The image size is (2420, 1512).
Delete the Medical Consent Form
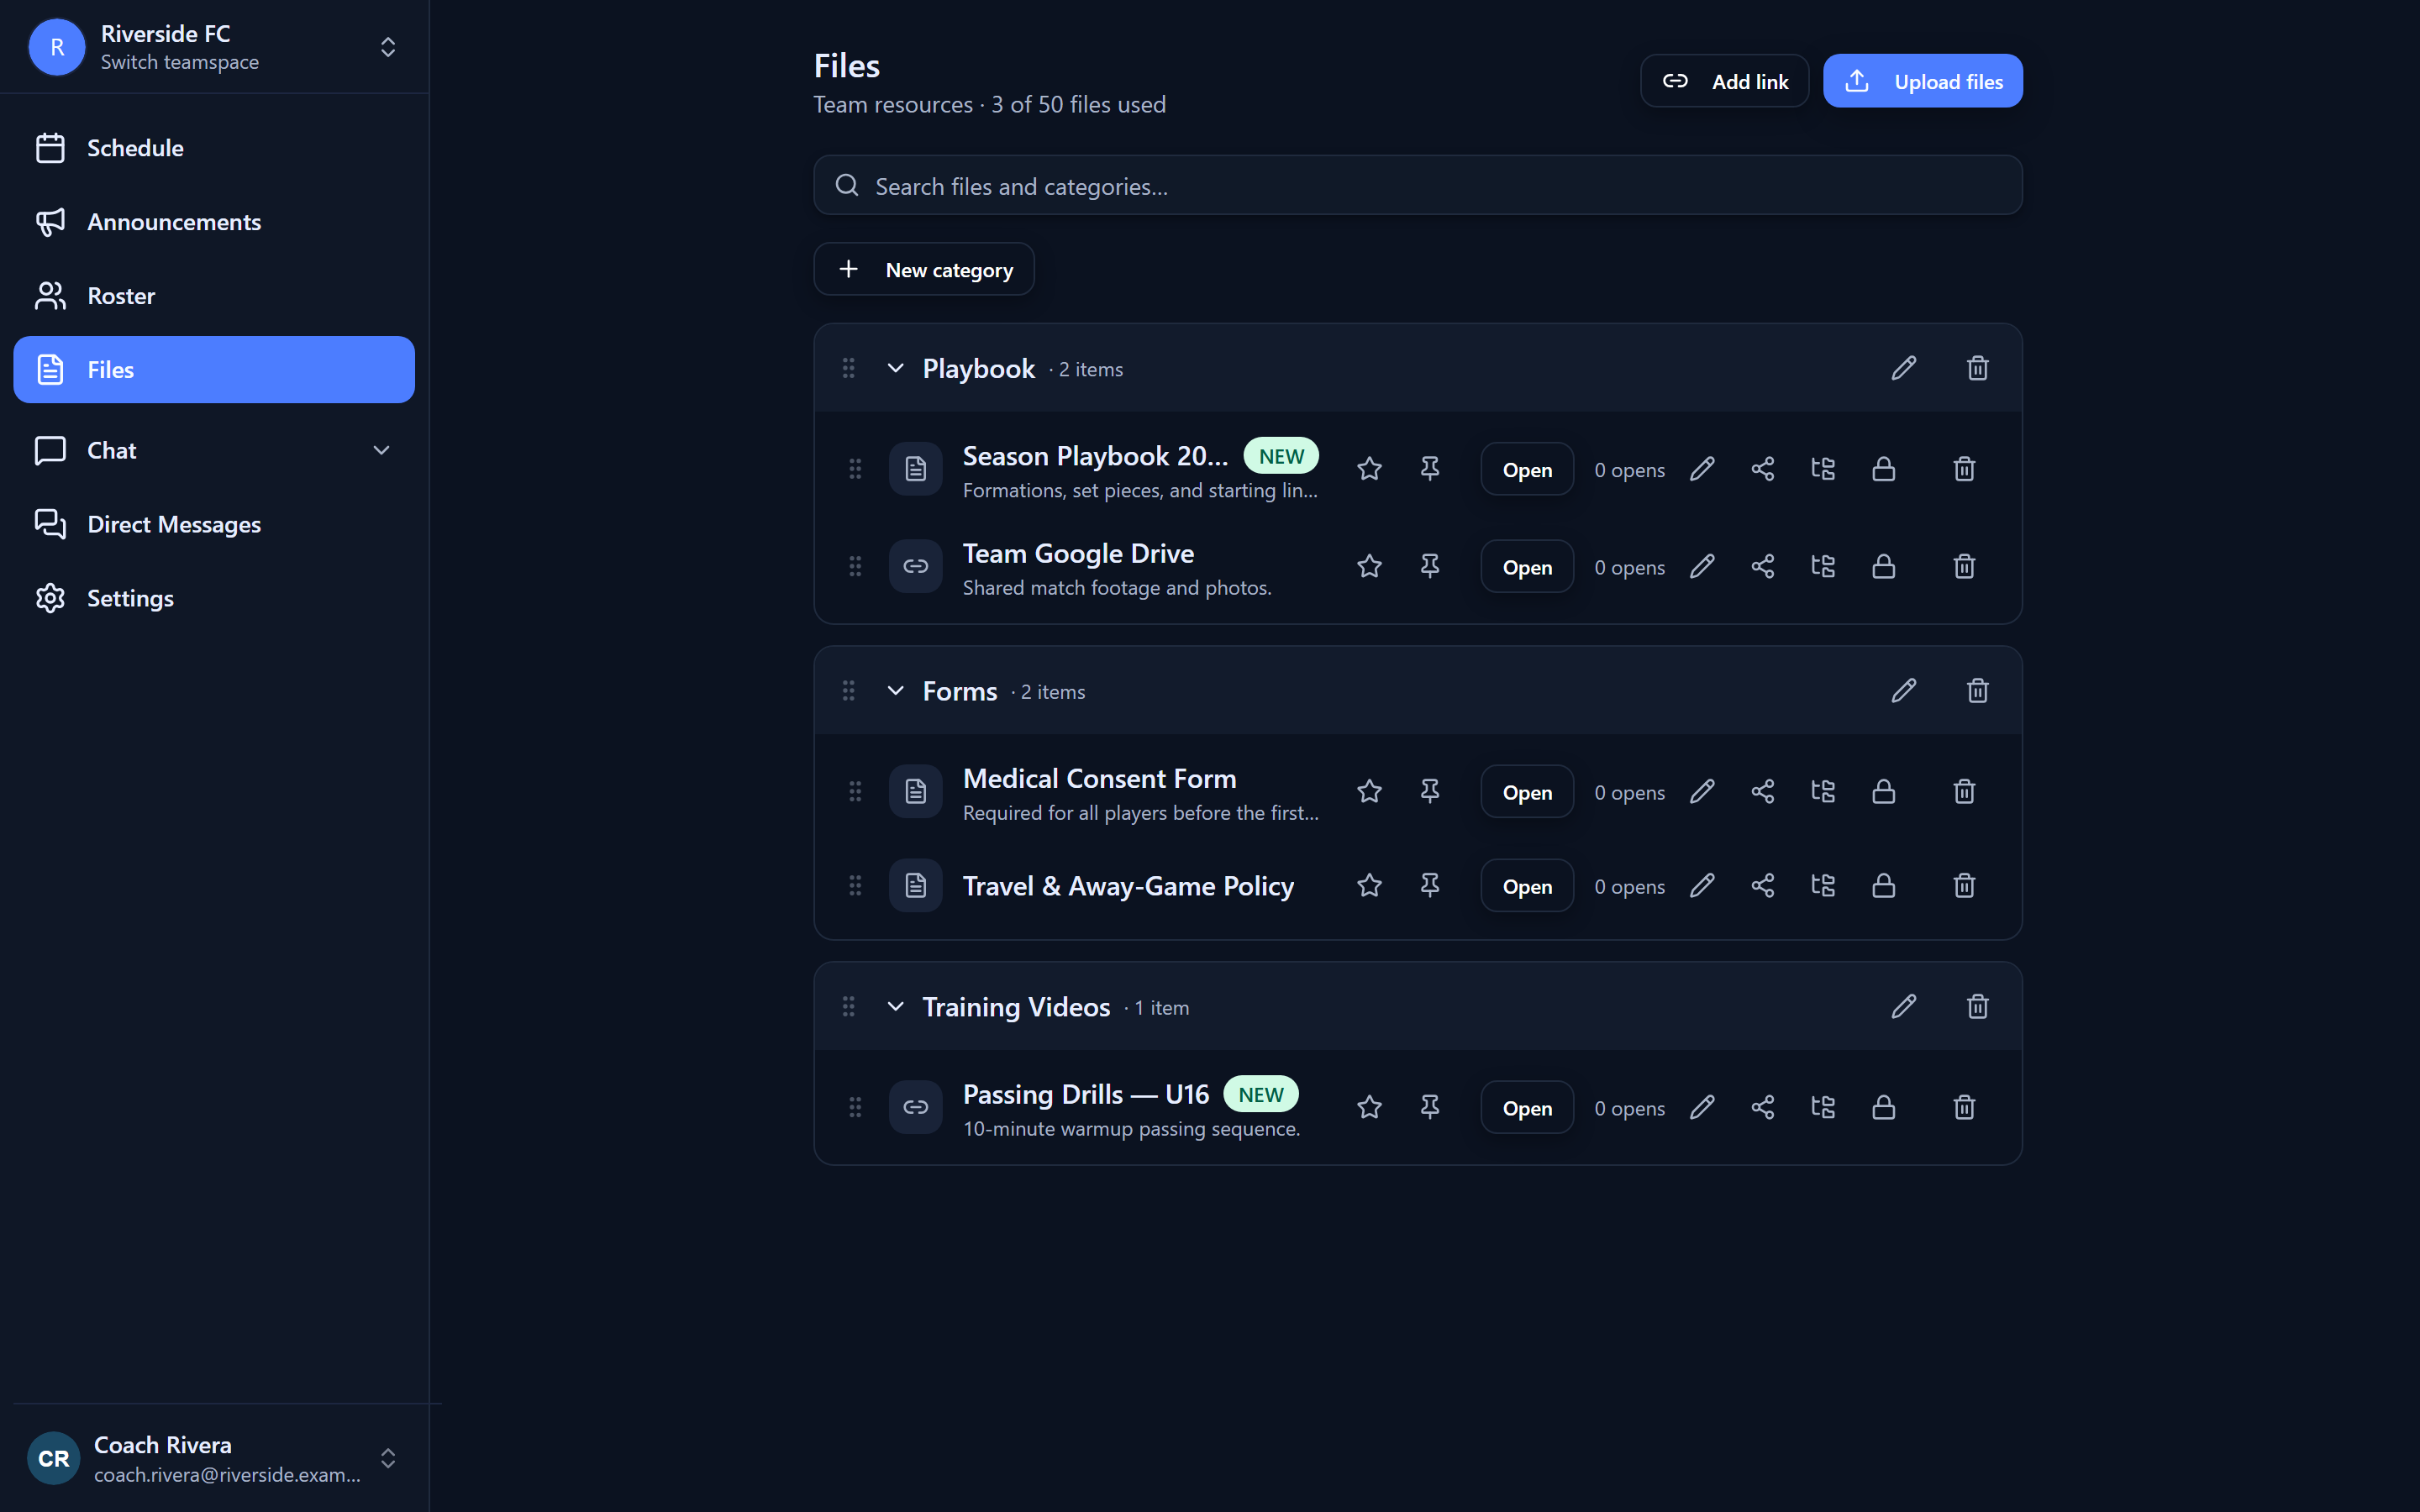(x=1964, y=792)
